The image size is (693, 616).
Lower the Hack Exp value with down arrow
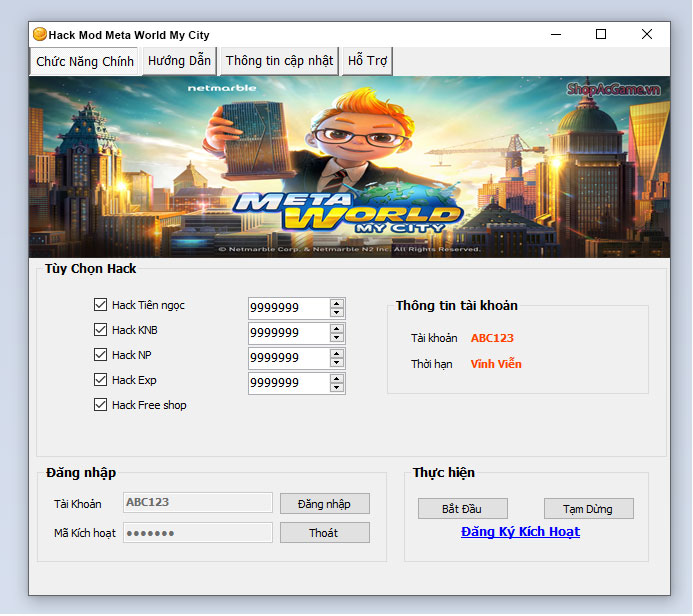[x=337, y=388]
